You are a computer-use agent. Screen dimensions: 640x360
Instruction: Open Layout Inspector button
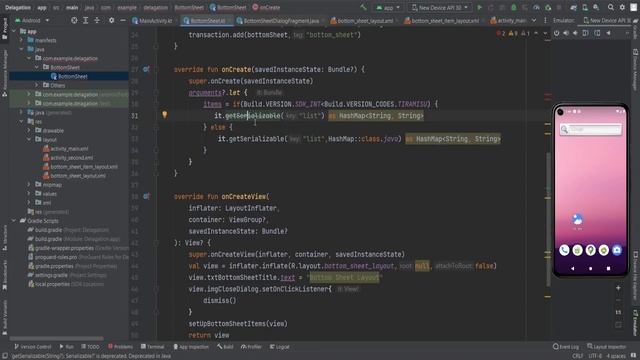(x=607, y=347)
